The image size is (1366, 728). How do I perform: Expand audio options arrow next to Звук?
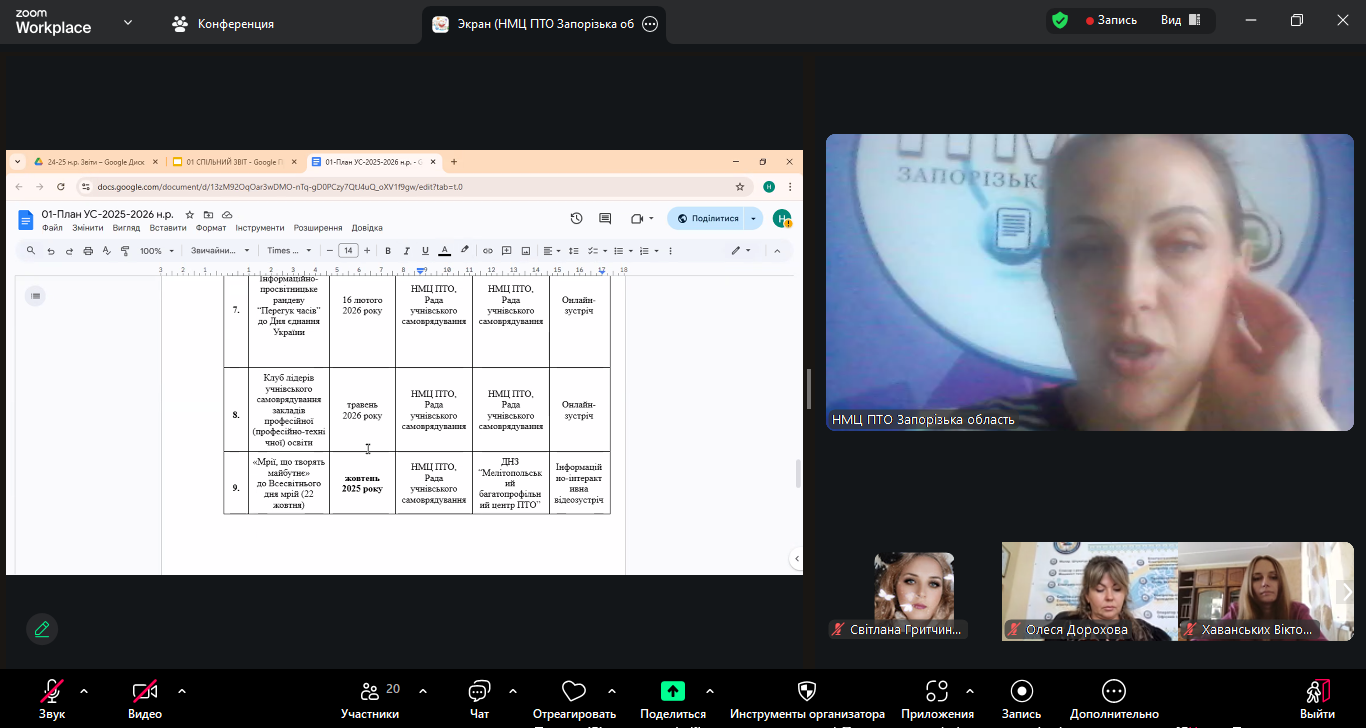click(84, 691)
